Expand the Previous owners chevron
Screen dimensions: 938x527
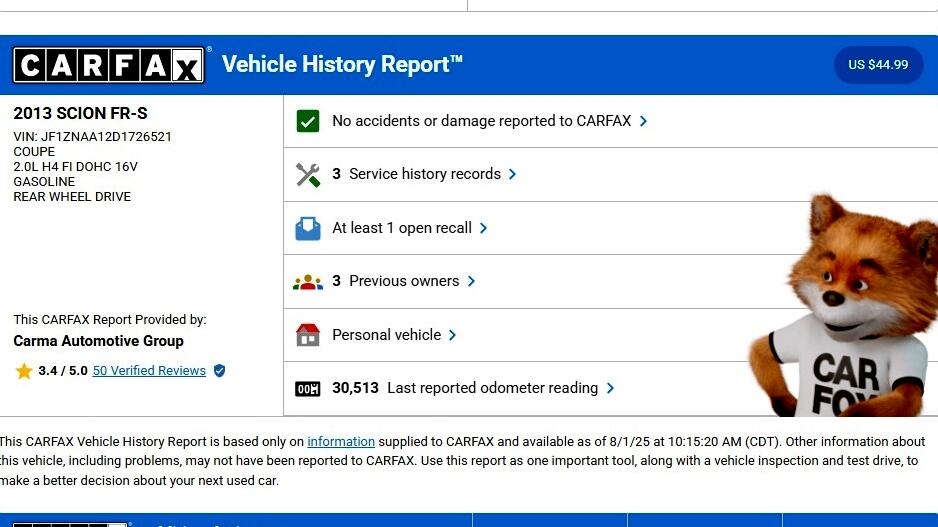click(471, 281)
